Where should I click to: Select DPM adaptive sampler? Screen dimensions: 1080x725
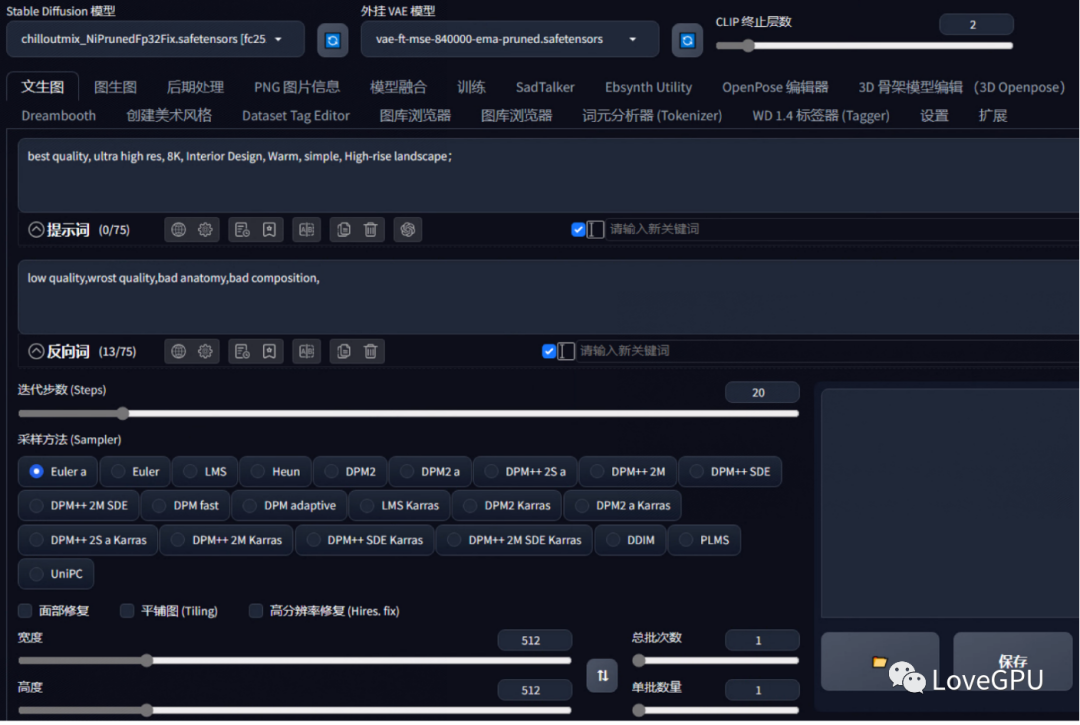click(x=290, y=505)
